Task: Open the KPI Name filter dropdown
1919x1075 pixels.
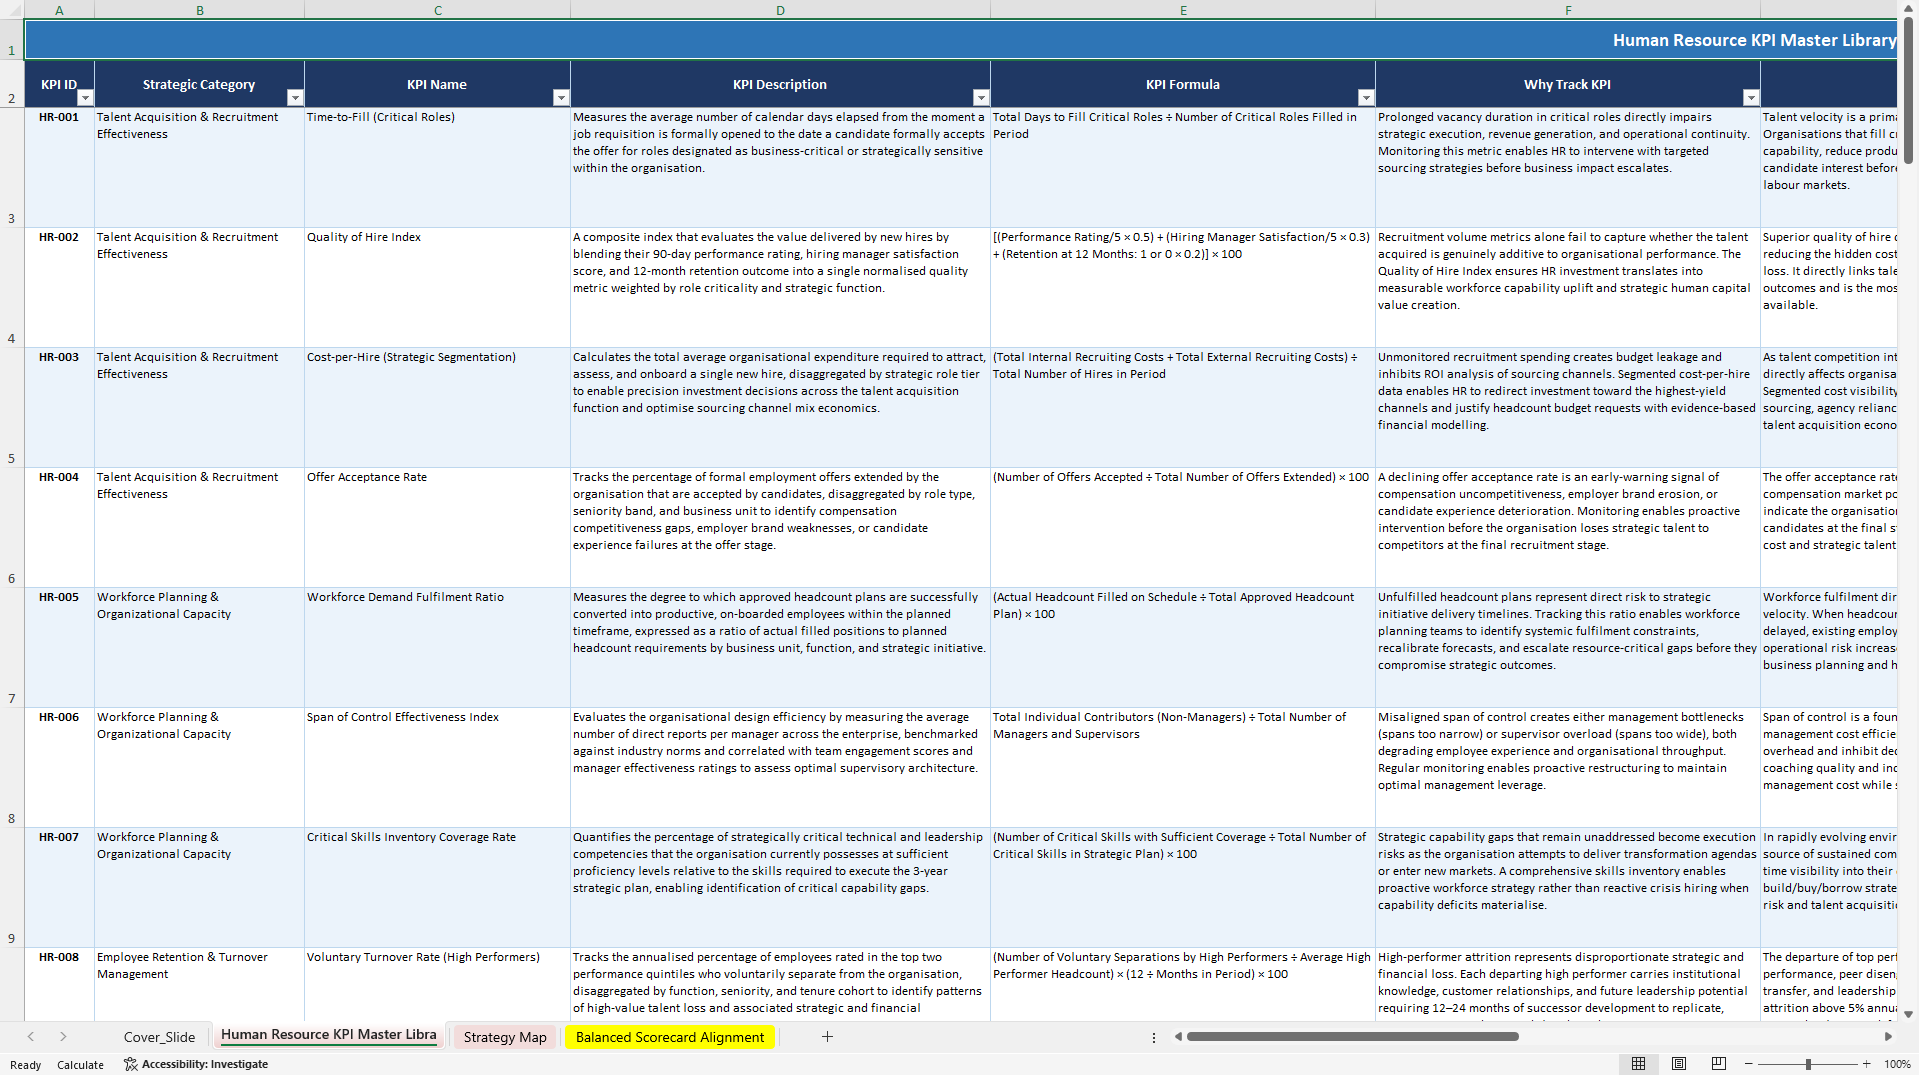Action: 561,98
